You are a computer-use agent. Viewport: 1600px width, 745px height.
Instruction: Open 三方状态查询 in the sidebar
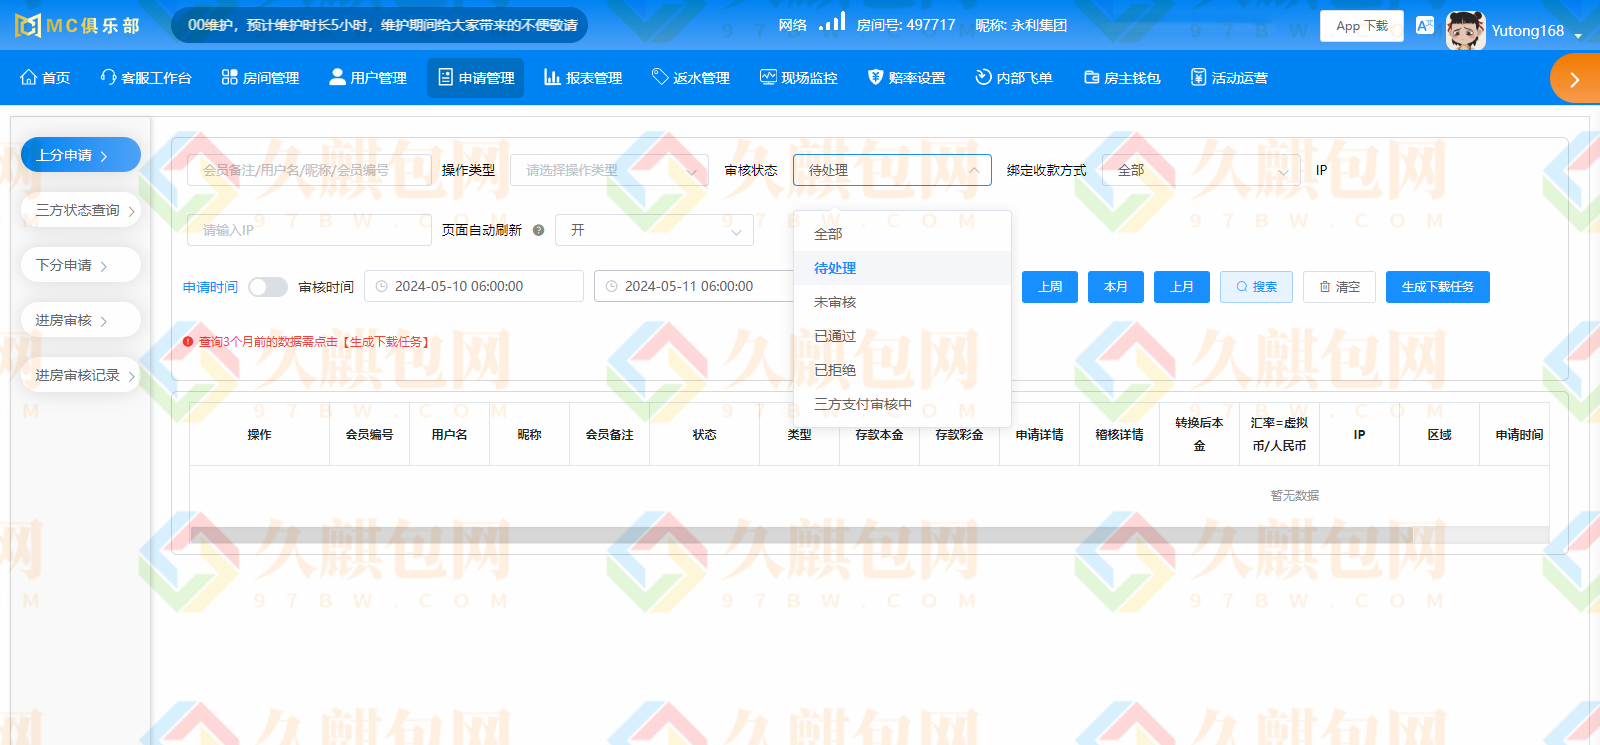pos(81,210)
